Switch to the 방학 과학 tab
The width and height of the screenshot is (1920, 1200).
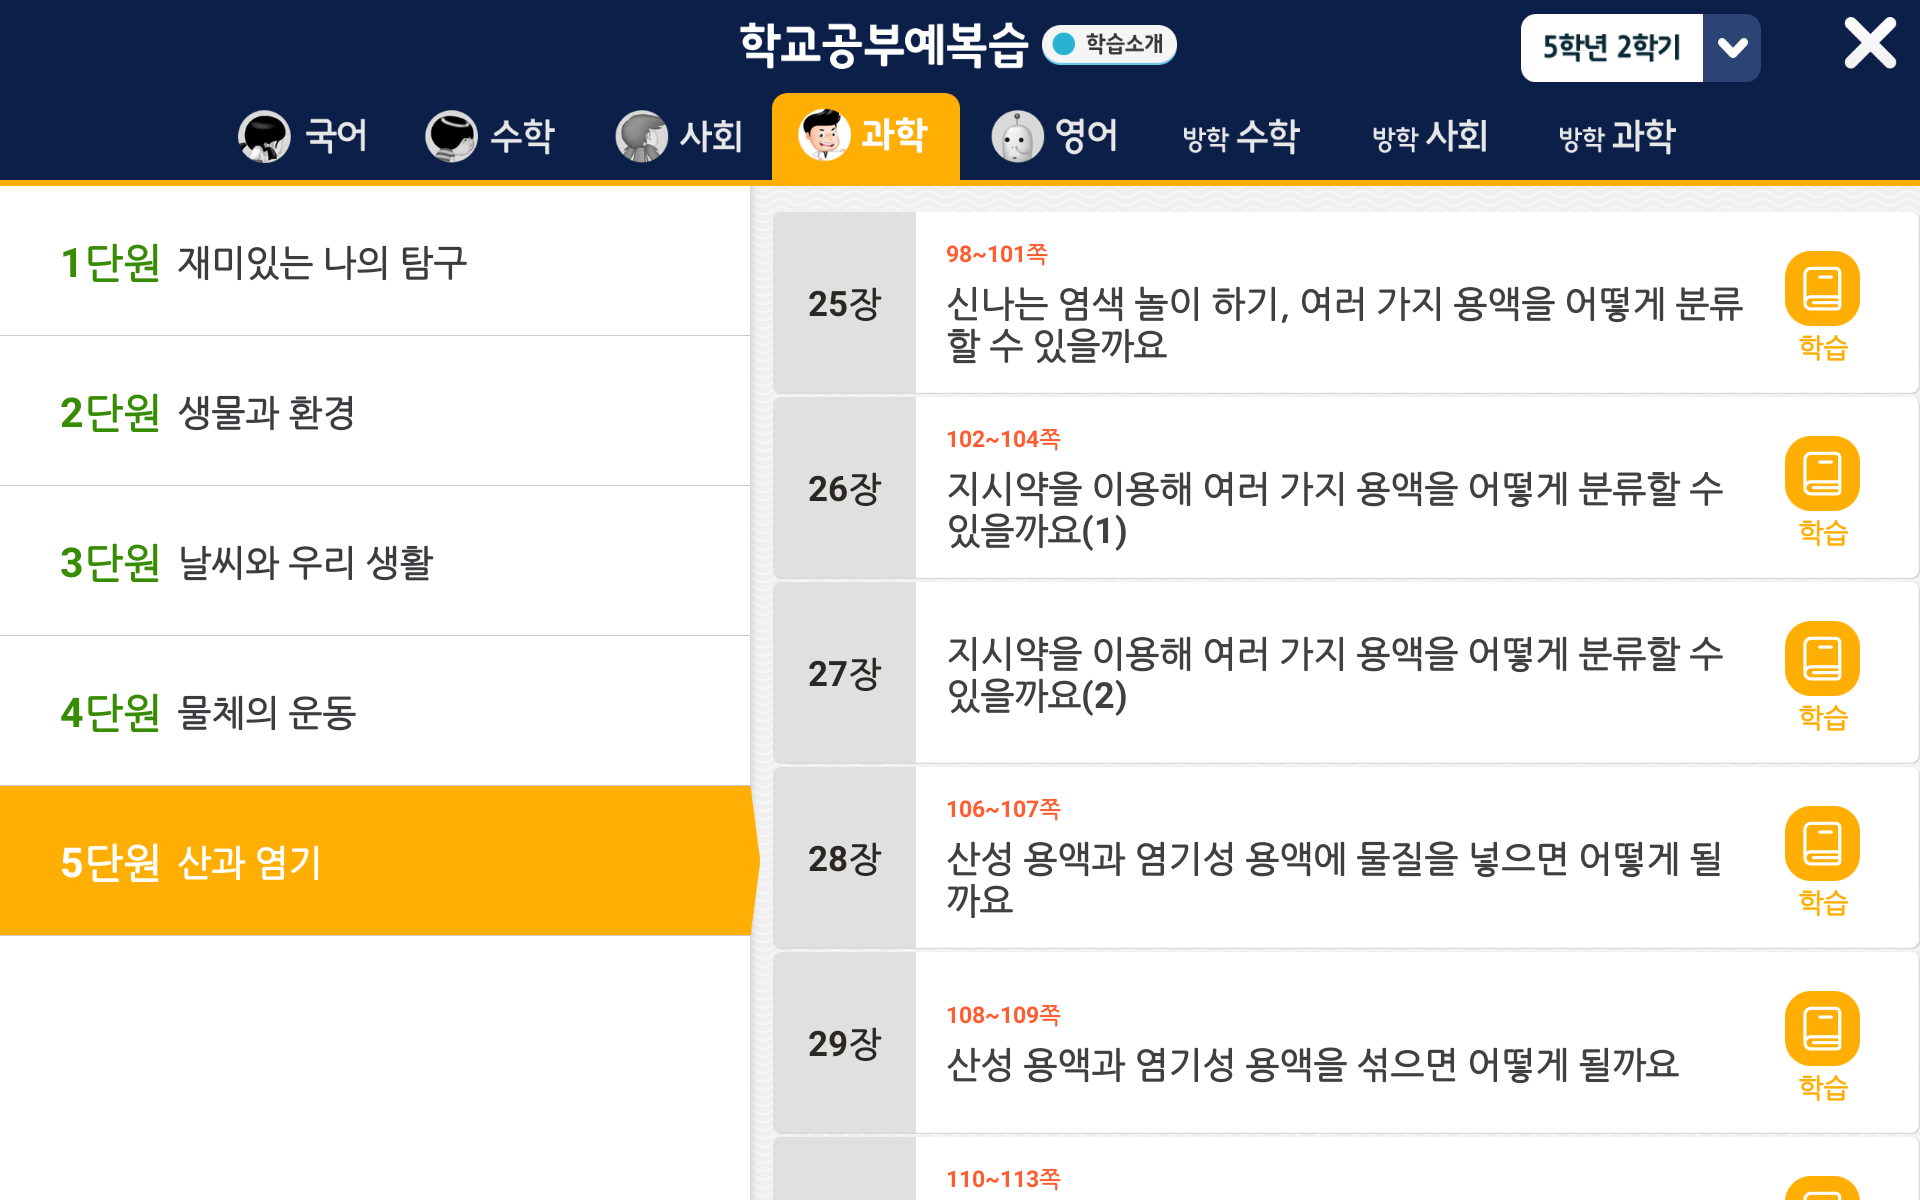1617,136
